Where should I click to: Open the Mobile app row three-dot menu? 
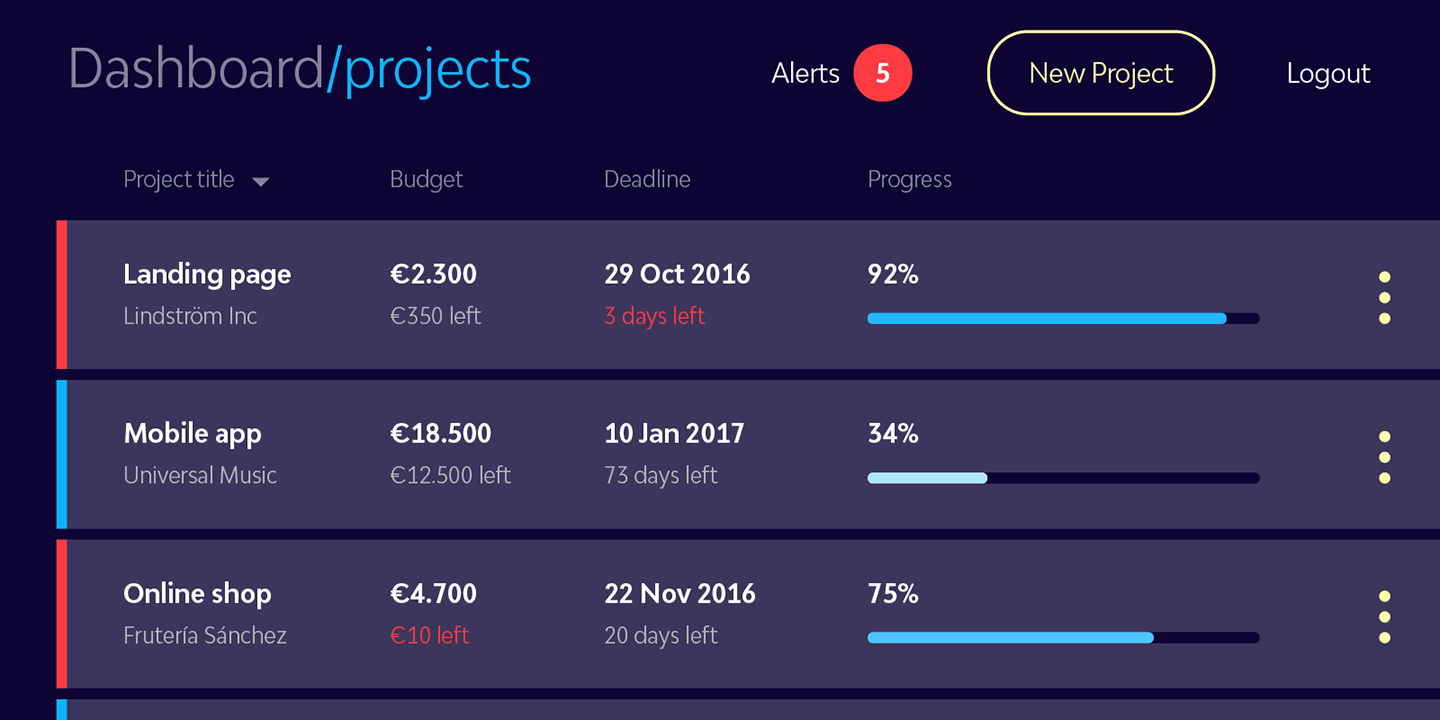pyautogui.click(x=1384, y=457)
